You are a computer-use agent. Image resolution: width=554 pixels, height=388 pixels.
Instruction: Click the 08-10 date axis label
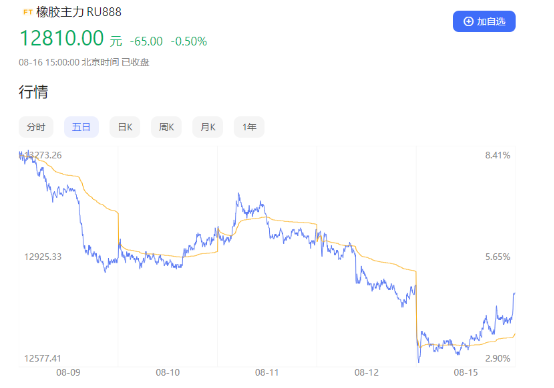pos(167,372)
